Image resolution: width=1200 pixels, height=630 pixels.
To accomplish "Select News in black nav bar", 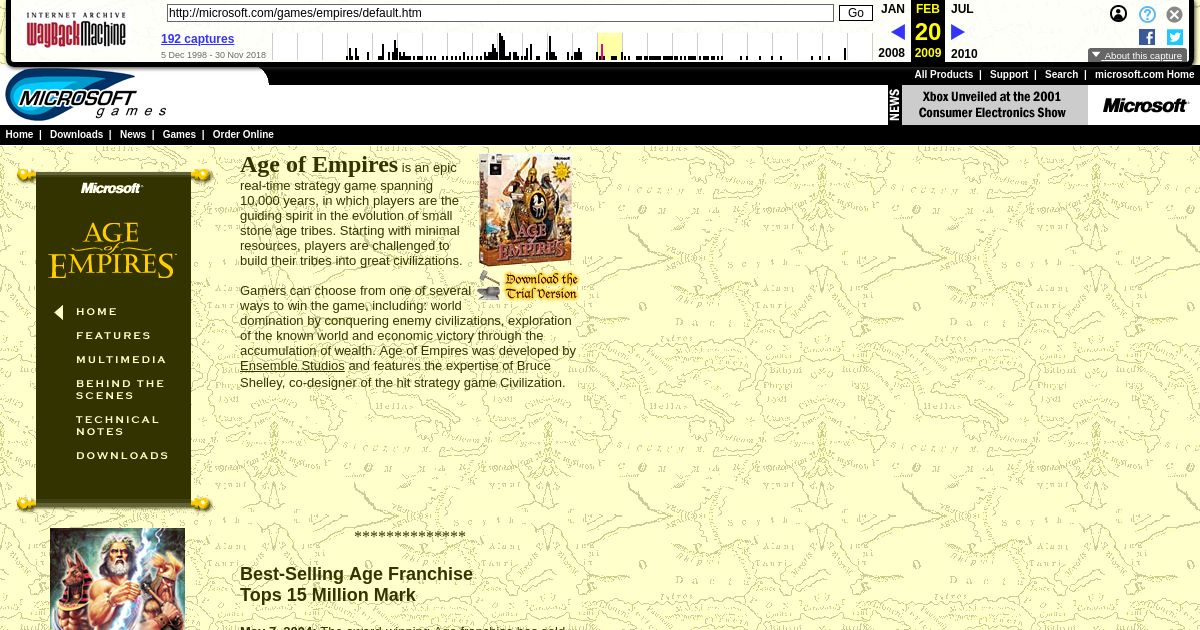I will [x=133, y=135].
